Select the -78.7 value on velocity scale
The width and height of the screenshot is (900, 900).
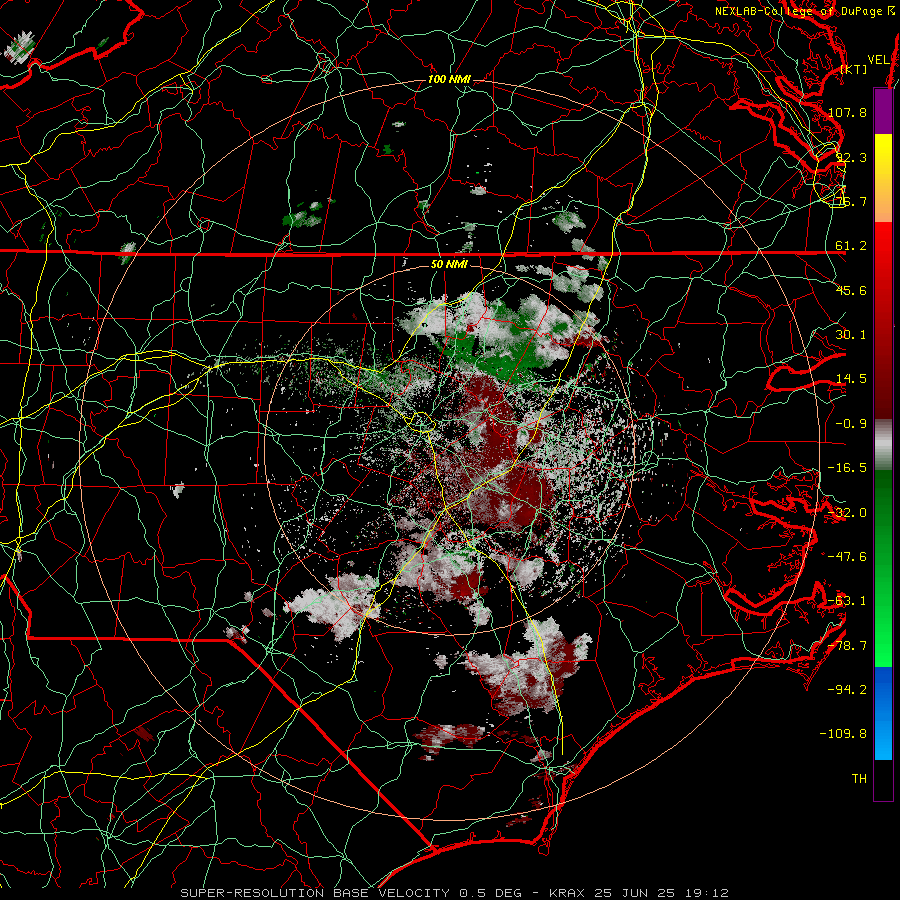click(x=847, y=646)
